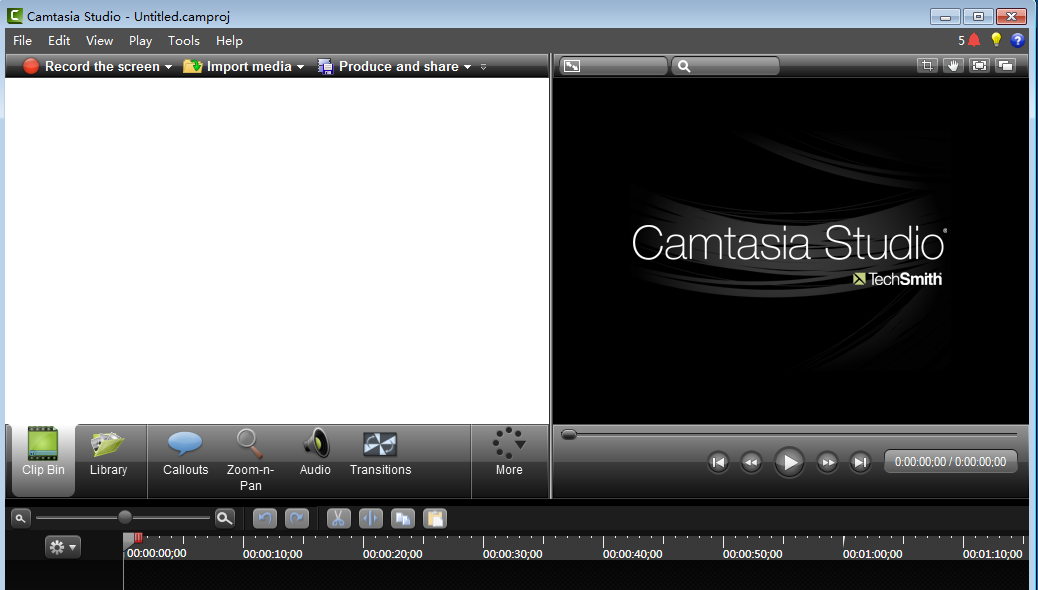Click the Detach Canvas icon above the preview

pos(1005,65)
